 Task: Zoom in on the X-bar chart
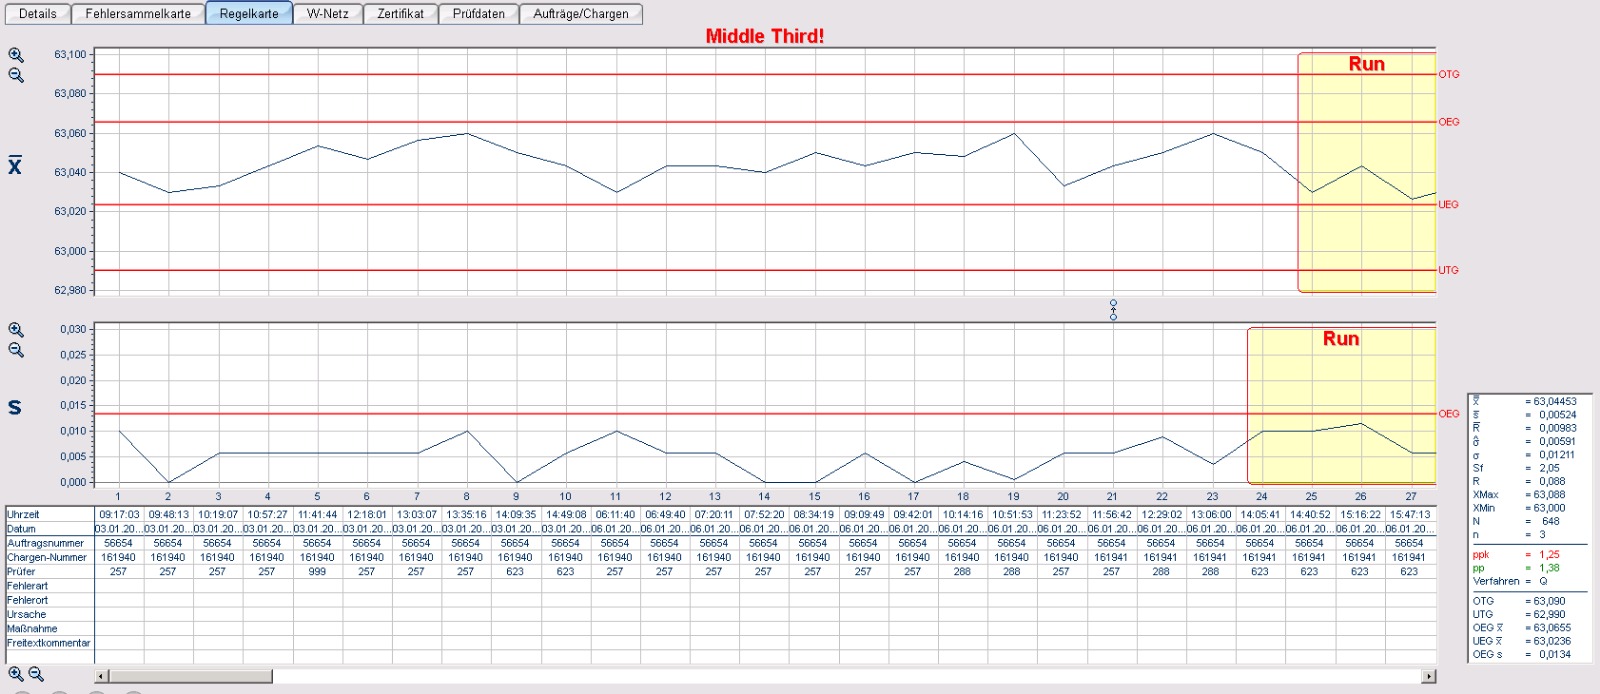tap(16, 55)
